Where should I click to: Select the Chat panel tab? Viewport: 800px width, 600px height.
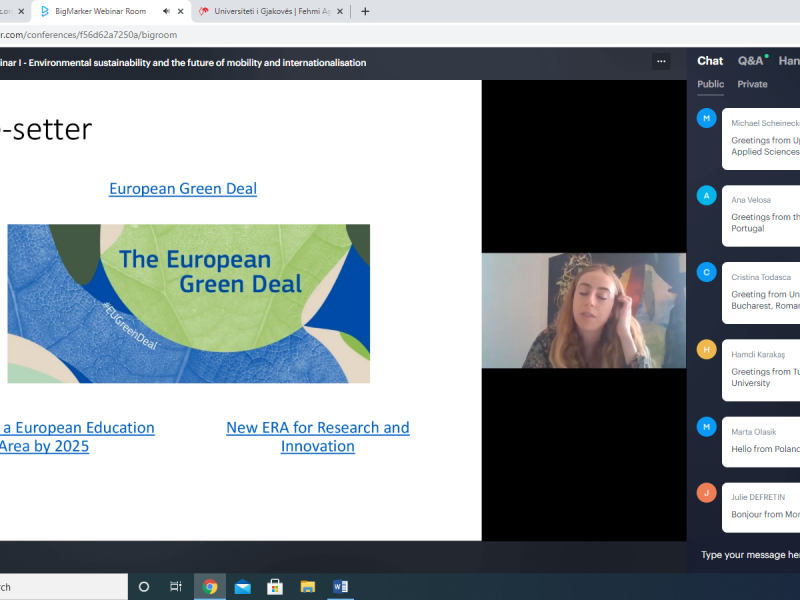pyautogui.click(x=710, y=61)
